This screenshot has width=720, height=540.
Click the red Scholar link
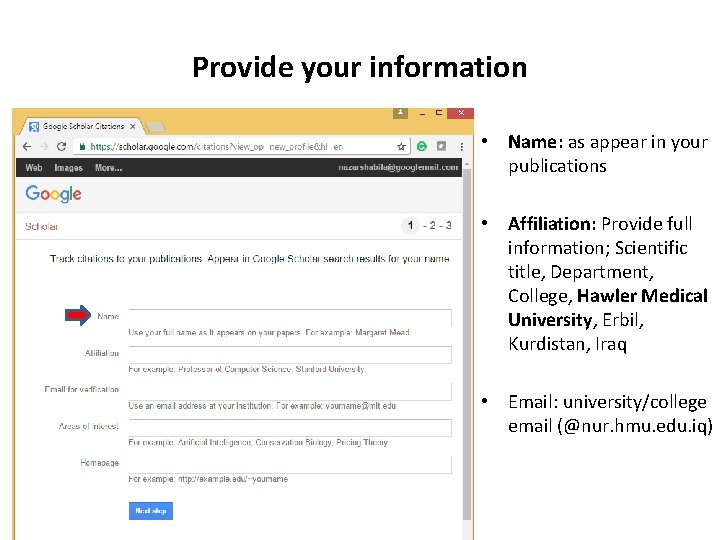tap(41, 226)
